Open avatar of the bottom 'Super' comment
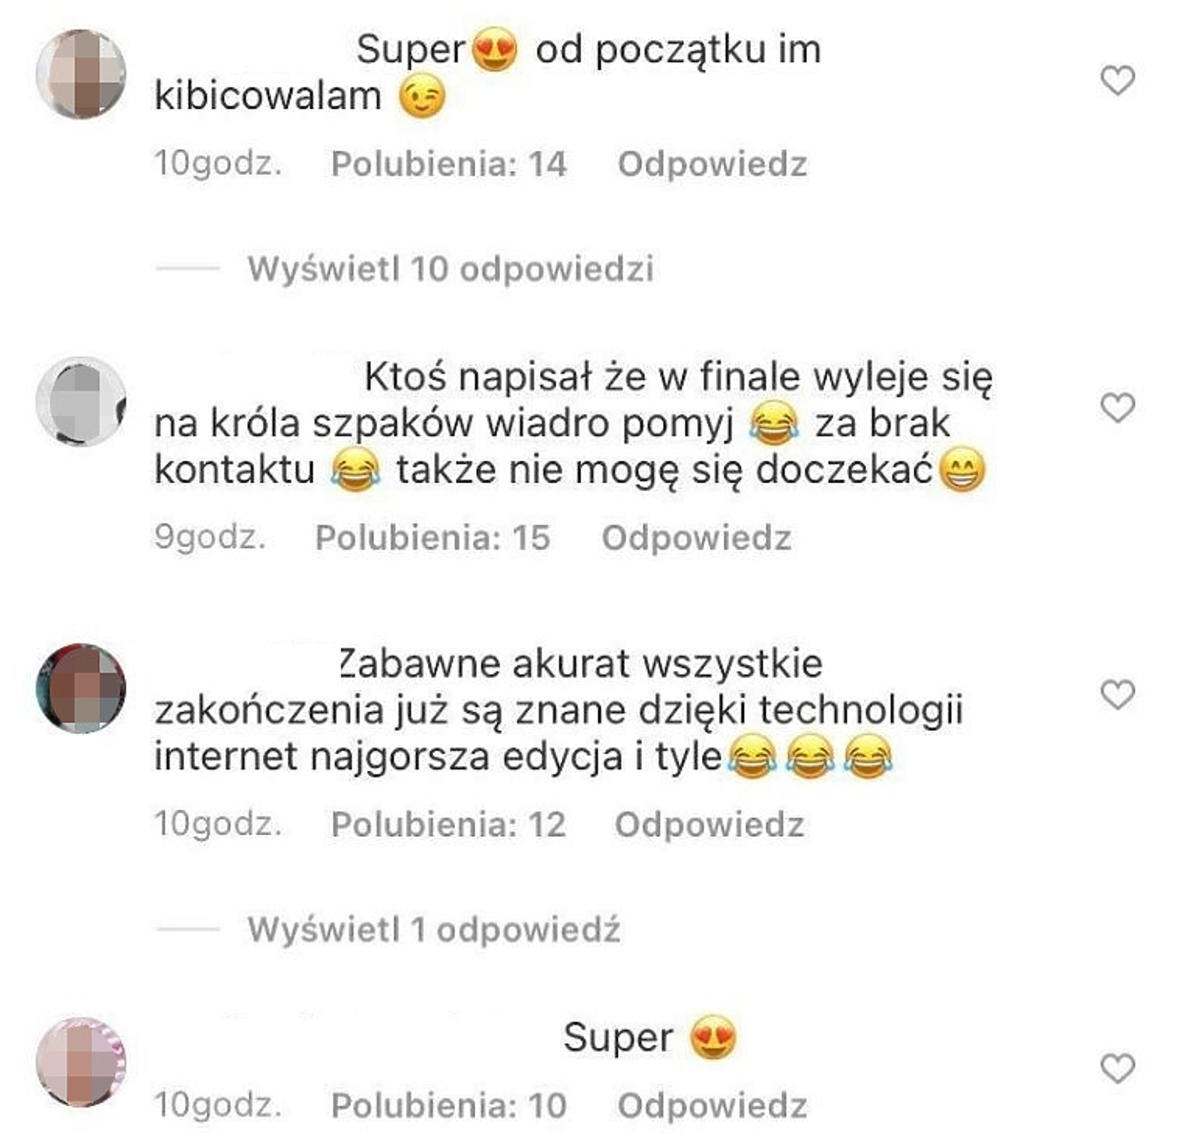Screen dimensions: 1199x1148 pyautogui.click(x=81, y=1062)
